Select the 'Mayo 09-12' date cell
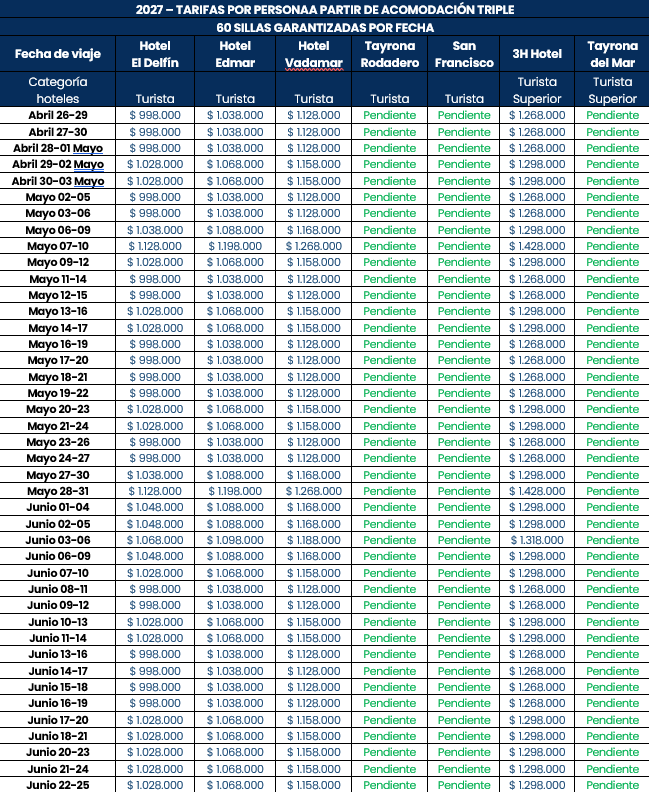Screen dimensions: 649x792 pyautogui.click(x=58, y=262)
